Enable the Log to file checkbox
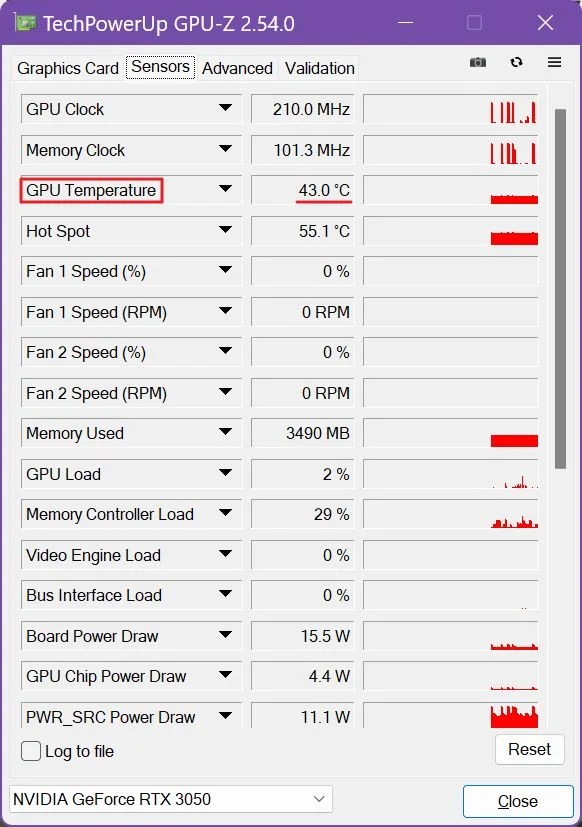Screen dimensions: 582x827 (29, 751)
